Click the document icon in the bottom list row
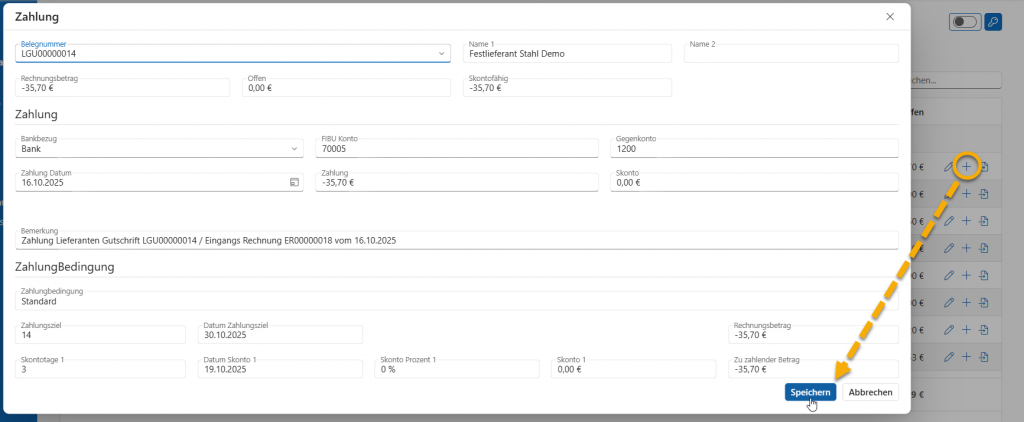This screenshot has width=1024, height=422. [x=984, y=357]
